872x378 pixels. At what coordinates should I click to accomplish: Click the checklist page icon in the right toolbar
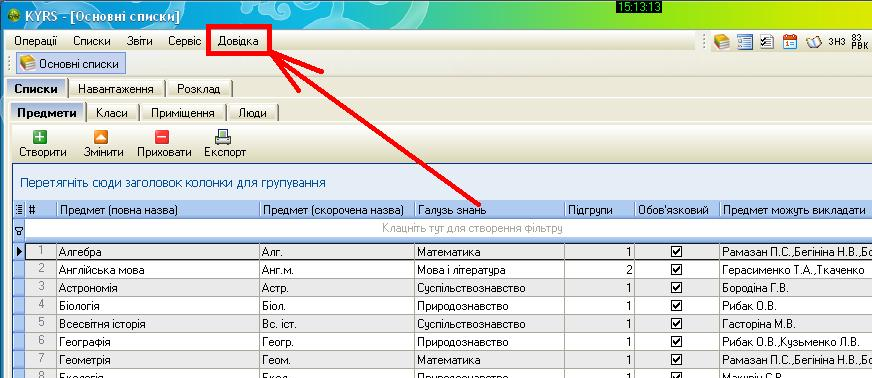point(767,42)
